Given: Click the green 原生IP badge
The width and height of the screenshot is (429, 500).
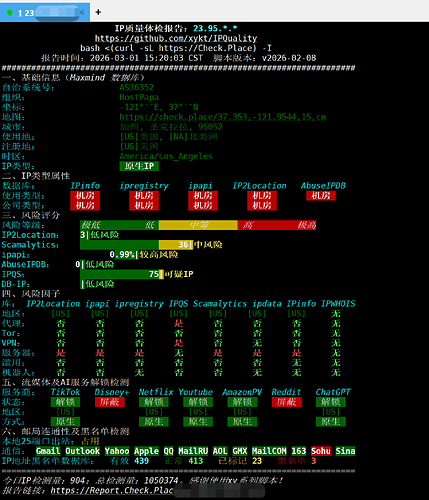Looking at the screenshot, I should [139, 166].
